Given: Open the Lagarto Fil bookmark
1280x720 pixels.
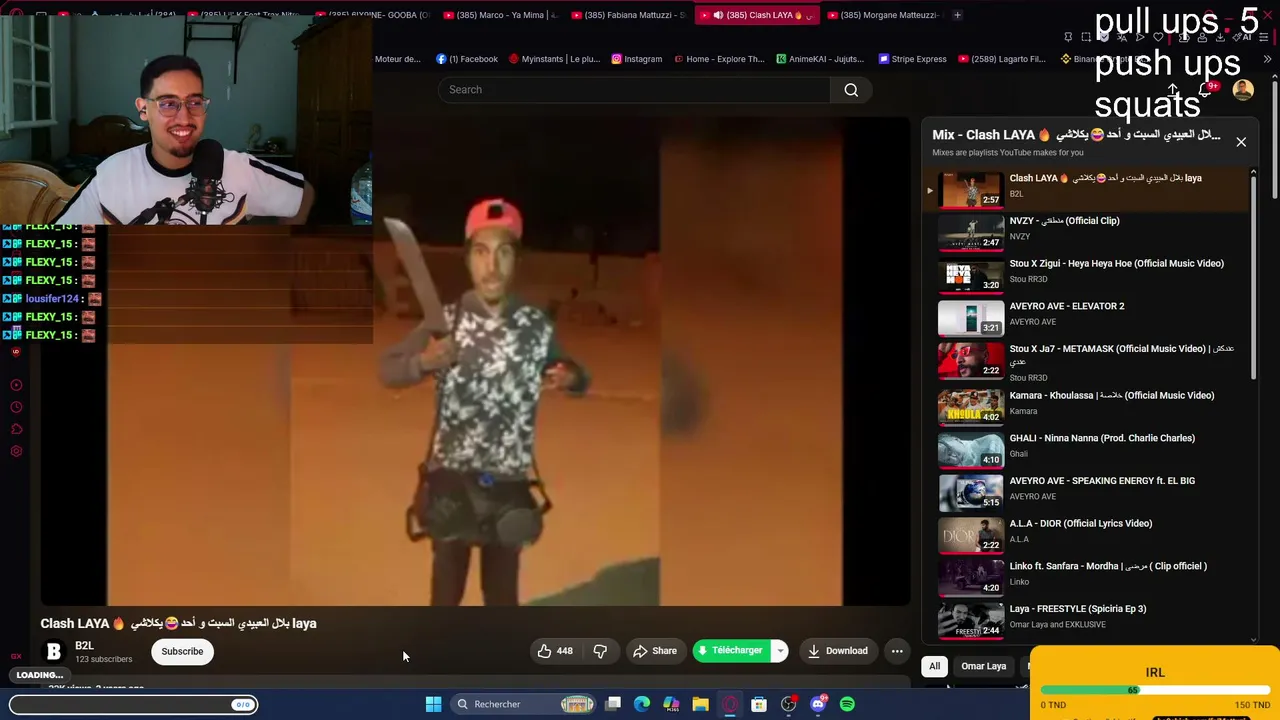Looking at the screenshot, I should pos(1001,59).
